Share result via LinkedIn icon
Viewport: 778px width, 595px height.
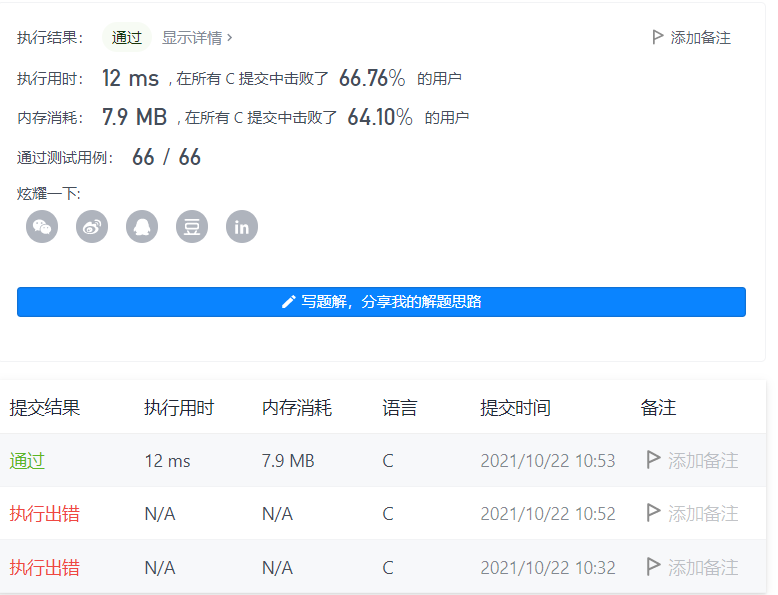[242, 226]
